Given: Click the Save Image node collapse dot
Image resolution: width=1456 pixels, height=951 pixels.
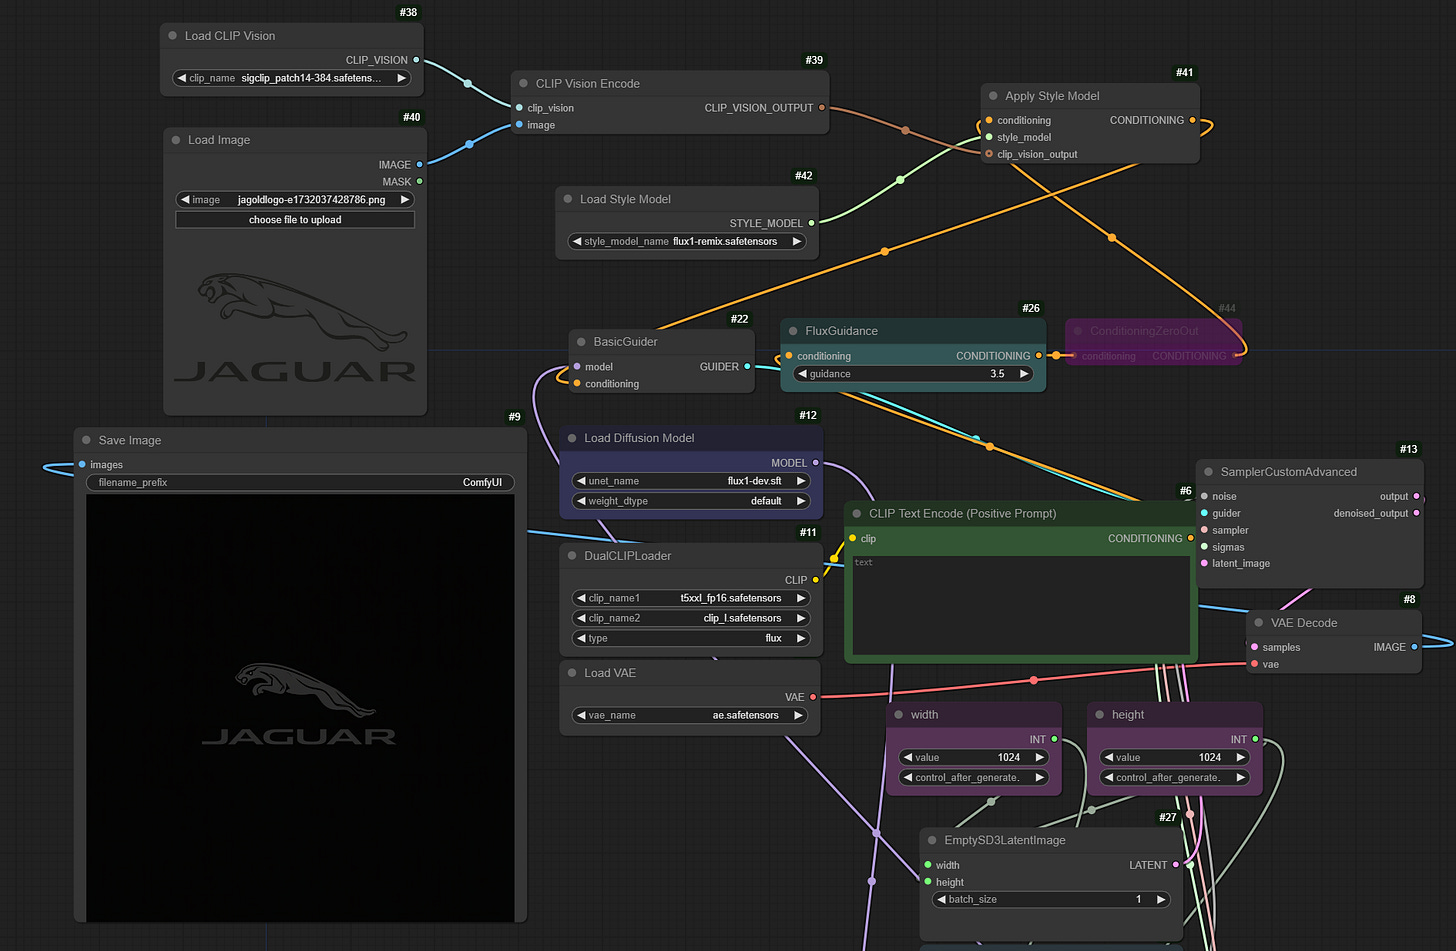Looking at the screenshot, I should (x=87, y=440).
